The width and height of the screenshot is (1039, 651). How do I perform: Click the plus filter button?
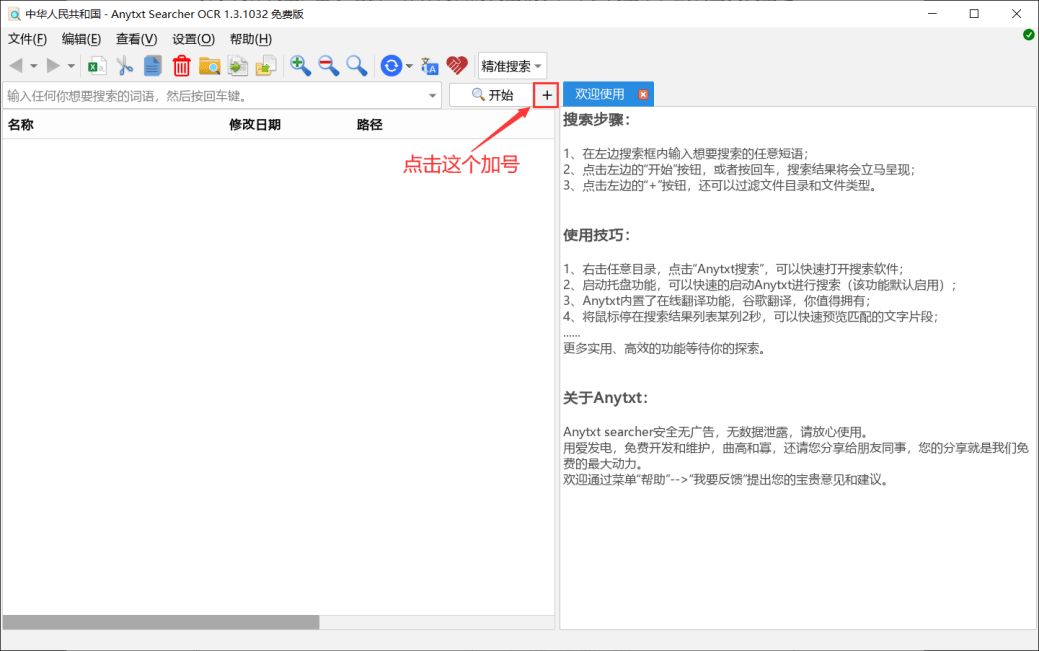547,95
